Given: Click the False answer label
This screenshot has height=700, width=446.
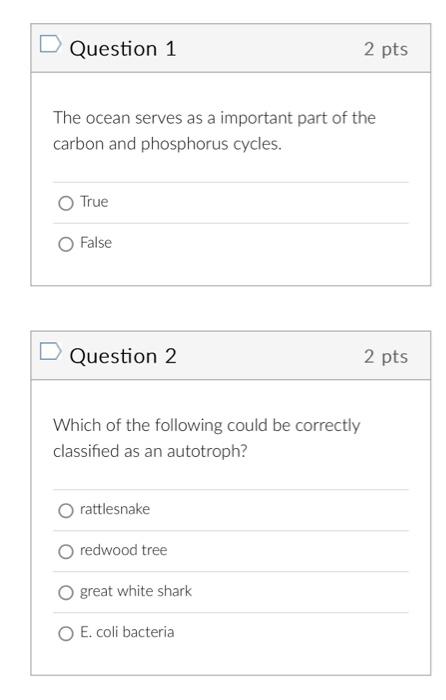Looking at the screenshot, I should pos(96,243).
